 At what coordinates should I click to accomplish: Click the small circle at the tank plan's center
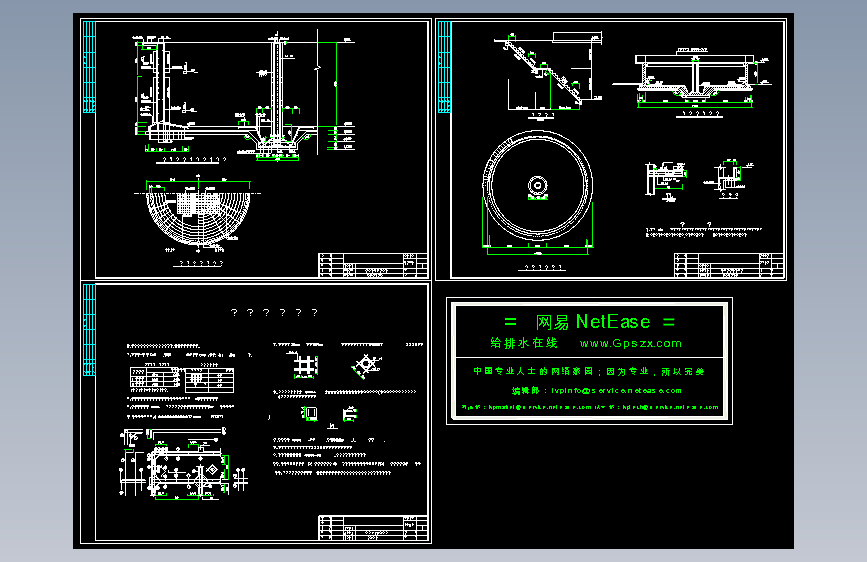[x=537, y=185]
